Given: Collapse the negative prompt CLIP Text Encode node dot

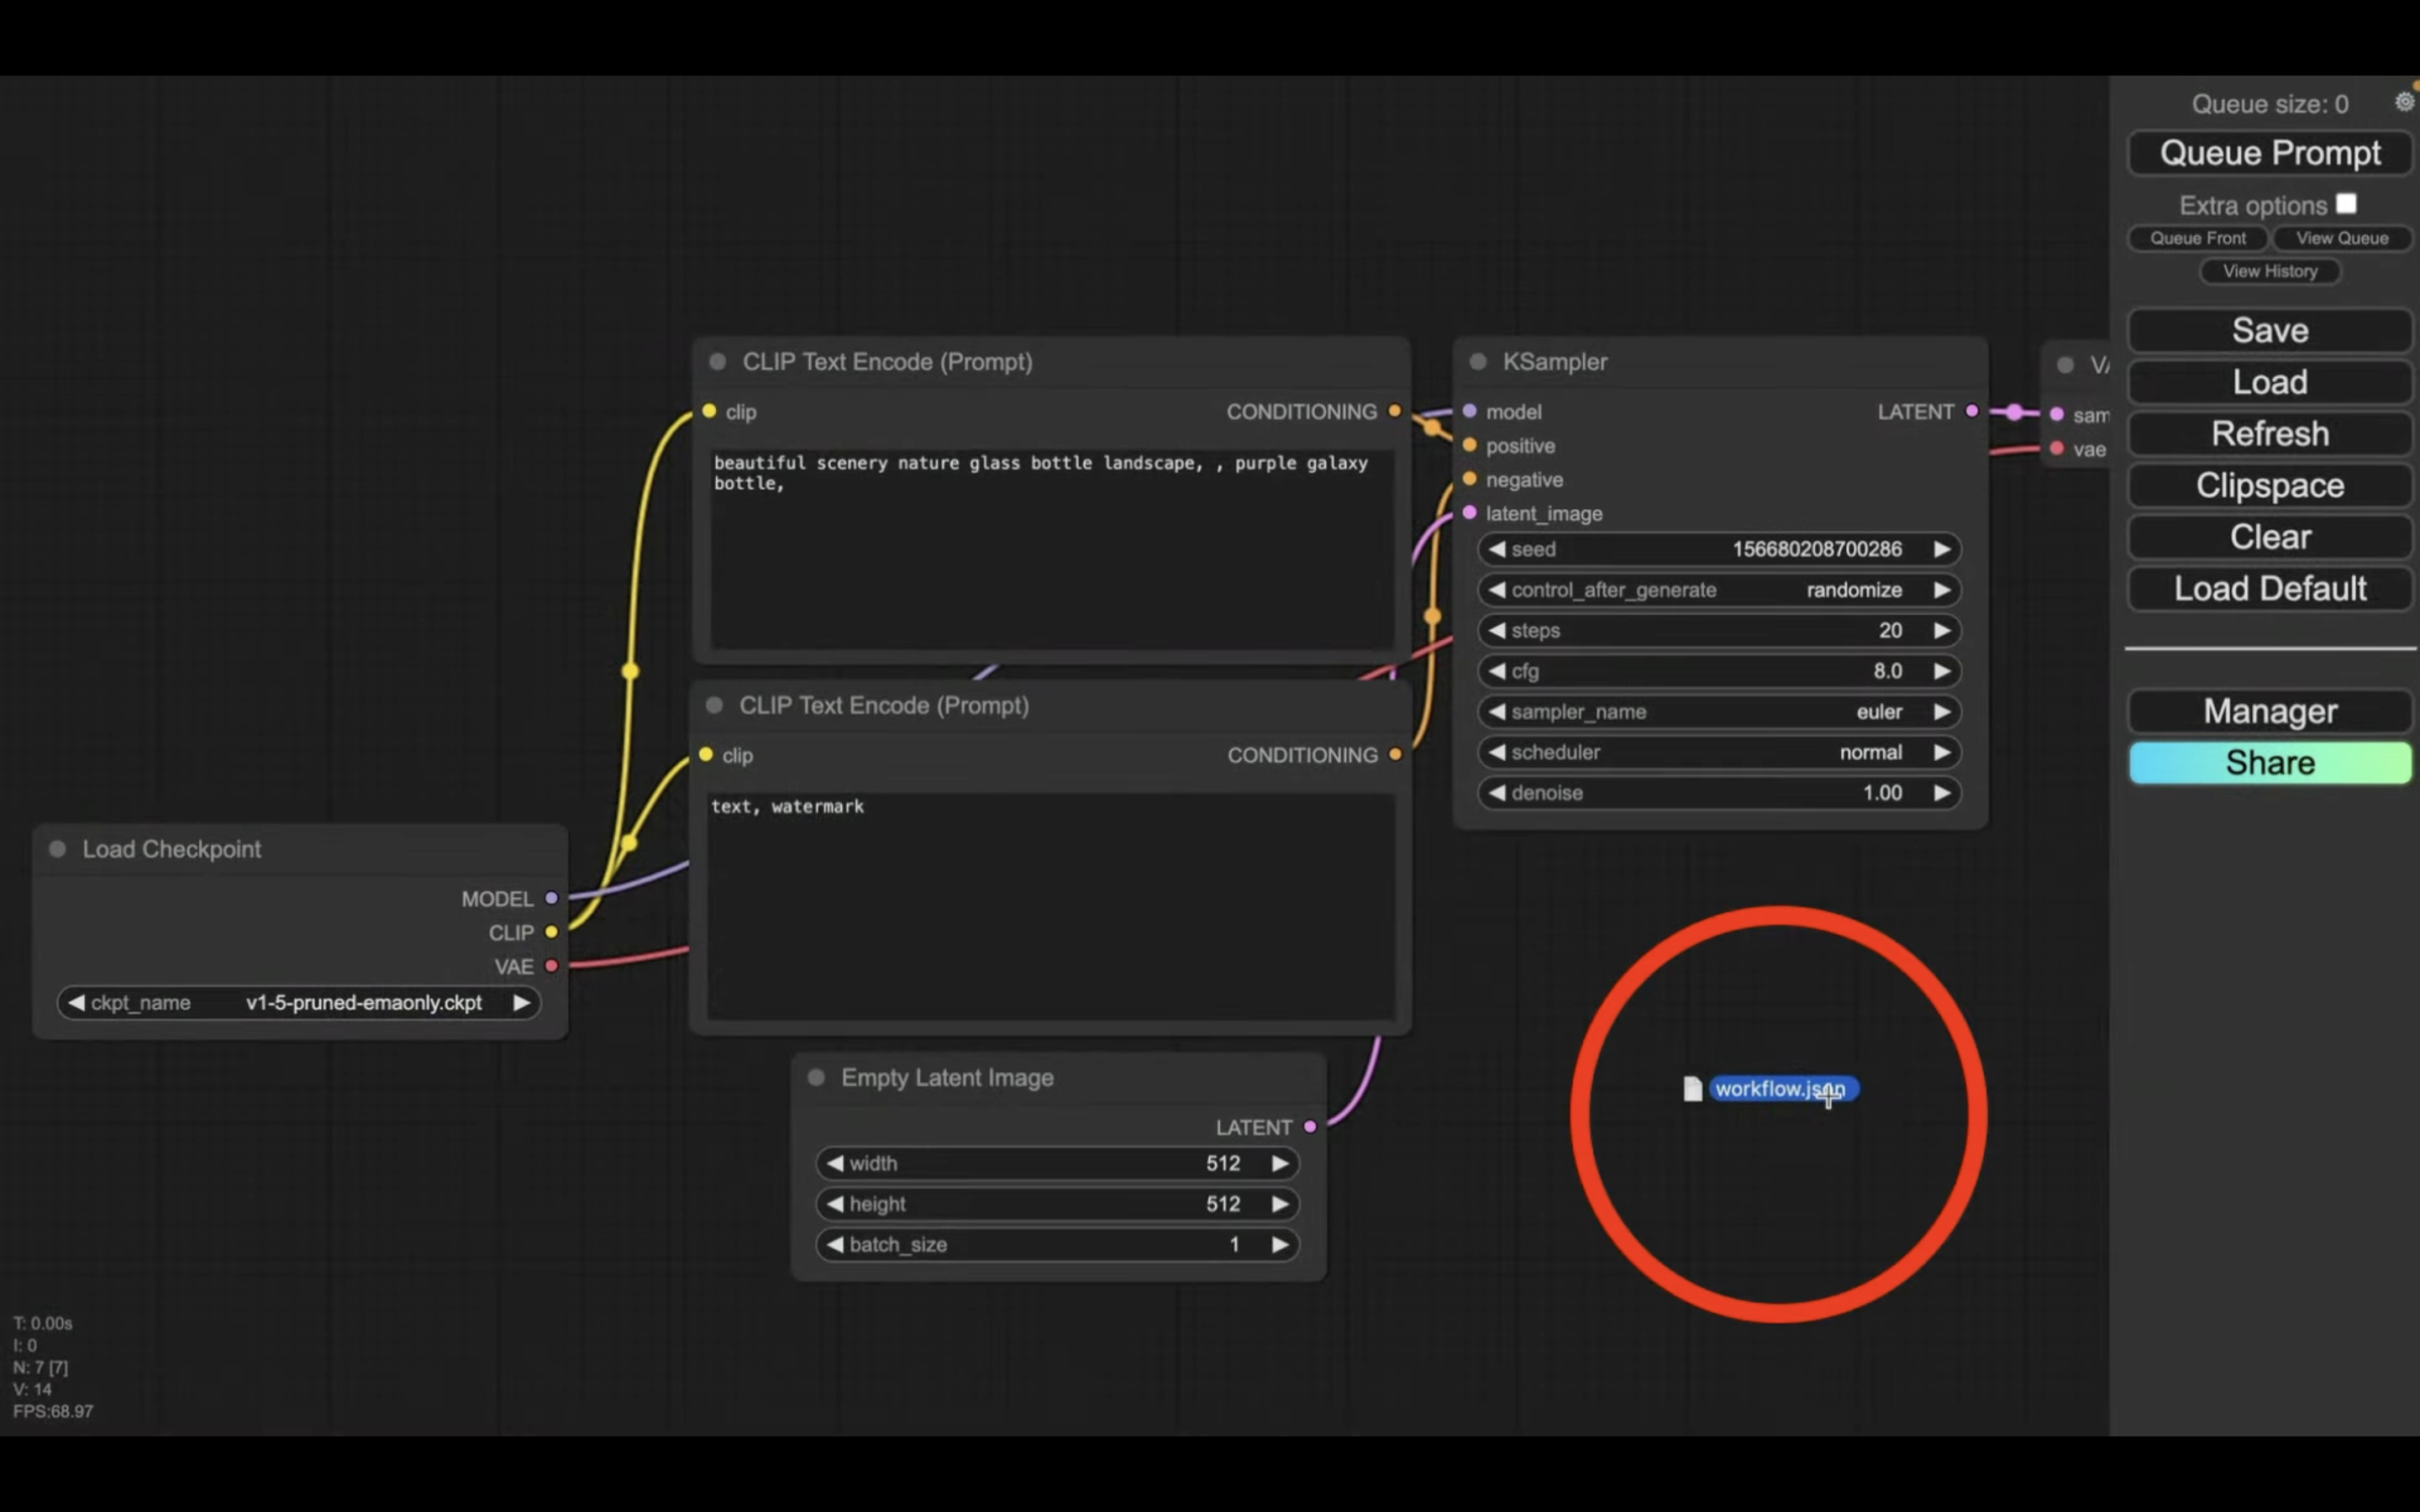Looking at the screenshot, I should [x=714, y=705].
